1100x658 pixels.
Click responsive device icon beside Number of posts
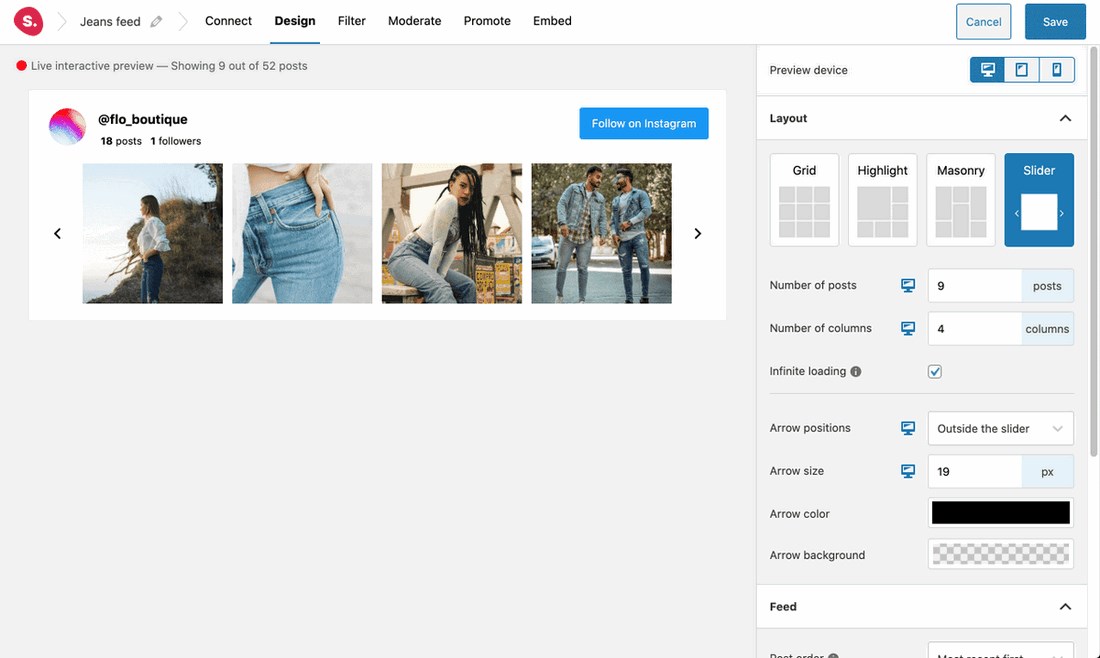tap(908, 286)
